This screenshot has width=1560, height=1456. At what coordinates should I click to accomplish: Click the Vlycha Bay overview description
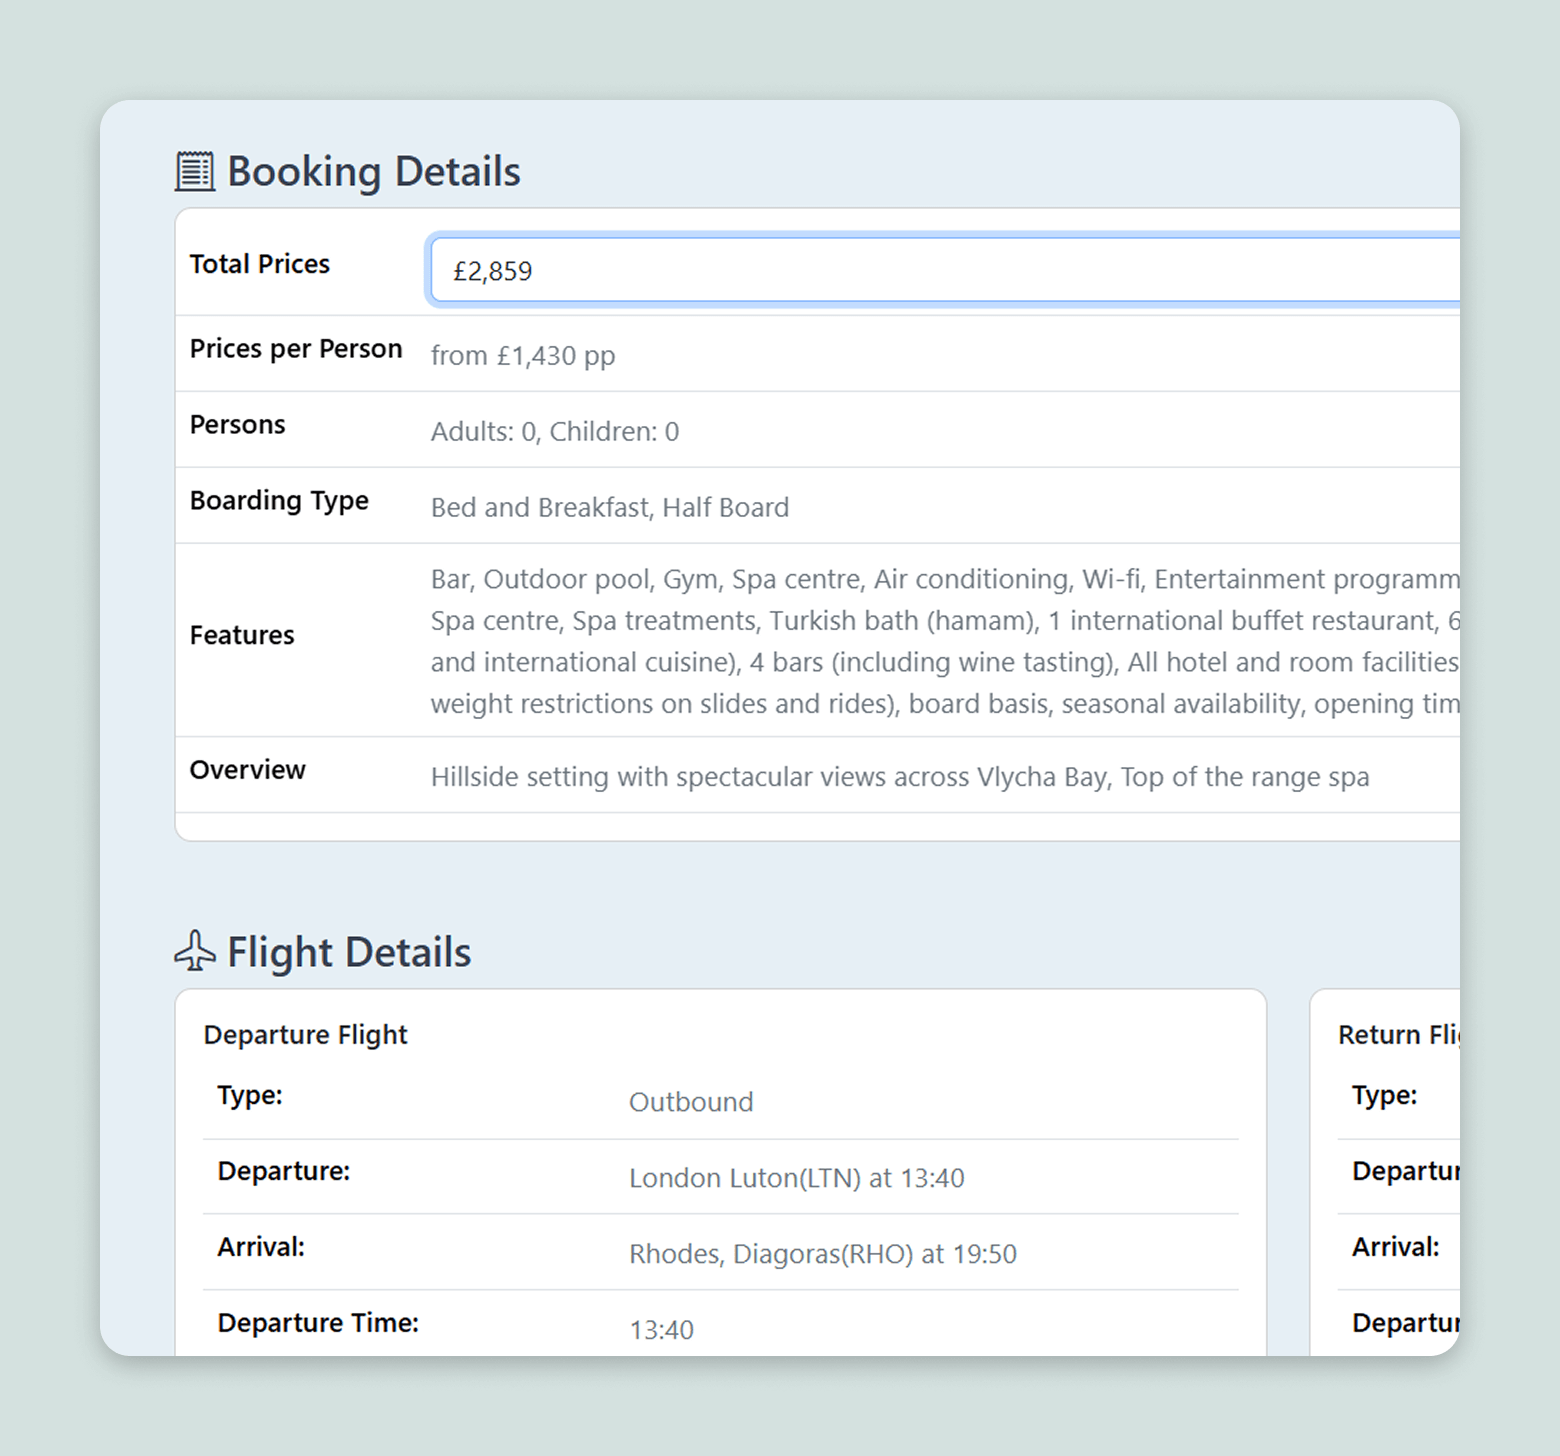pos(900,777)
